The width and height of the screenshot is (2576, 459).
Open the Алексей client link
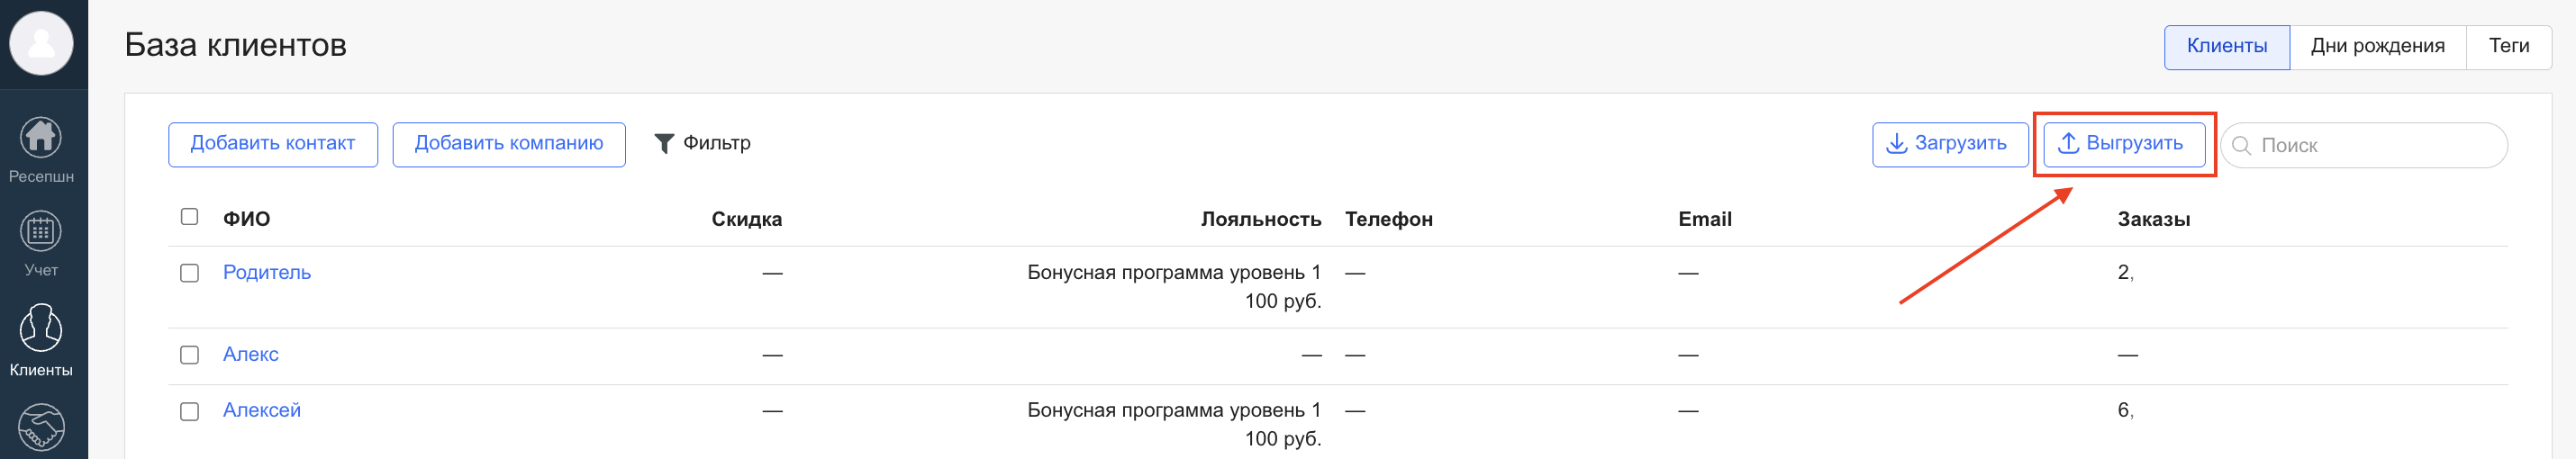click(261, 410)
